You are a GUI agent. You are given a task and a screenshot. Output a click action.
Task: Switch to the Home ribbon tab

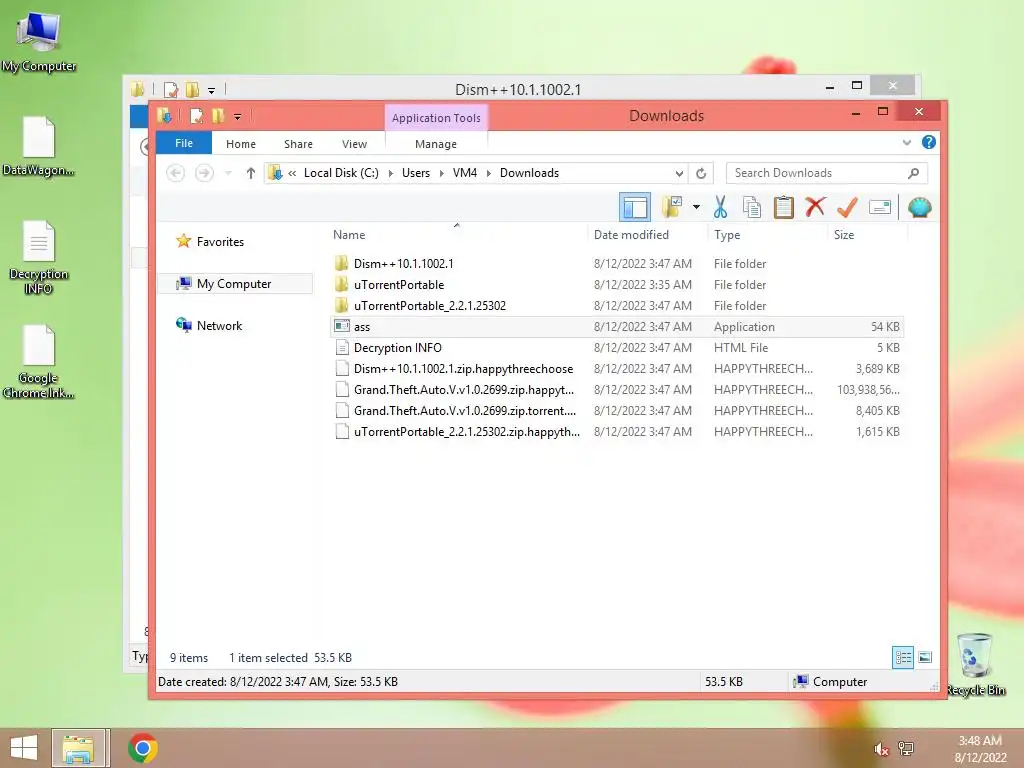coord(241,144)
